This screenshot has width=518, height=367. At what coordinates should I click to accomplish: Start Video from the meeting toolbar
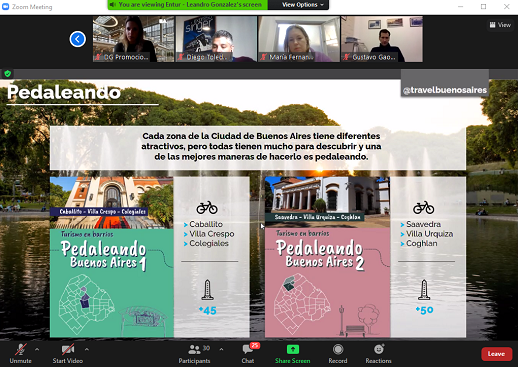tap(68, 354)
